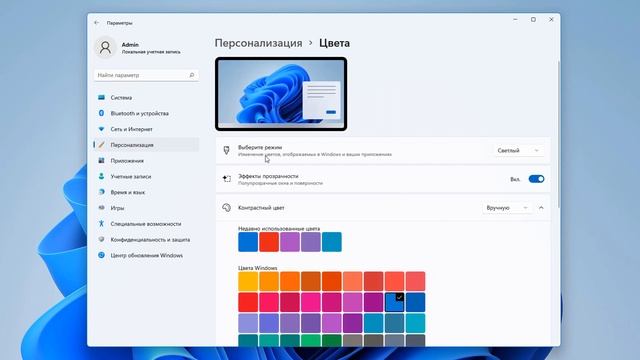This screenshot has width=640, height=360.
Task: Click the Специальные возможности accessibility icon
Action: [101, 224]
